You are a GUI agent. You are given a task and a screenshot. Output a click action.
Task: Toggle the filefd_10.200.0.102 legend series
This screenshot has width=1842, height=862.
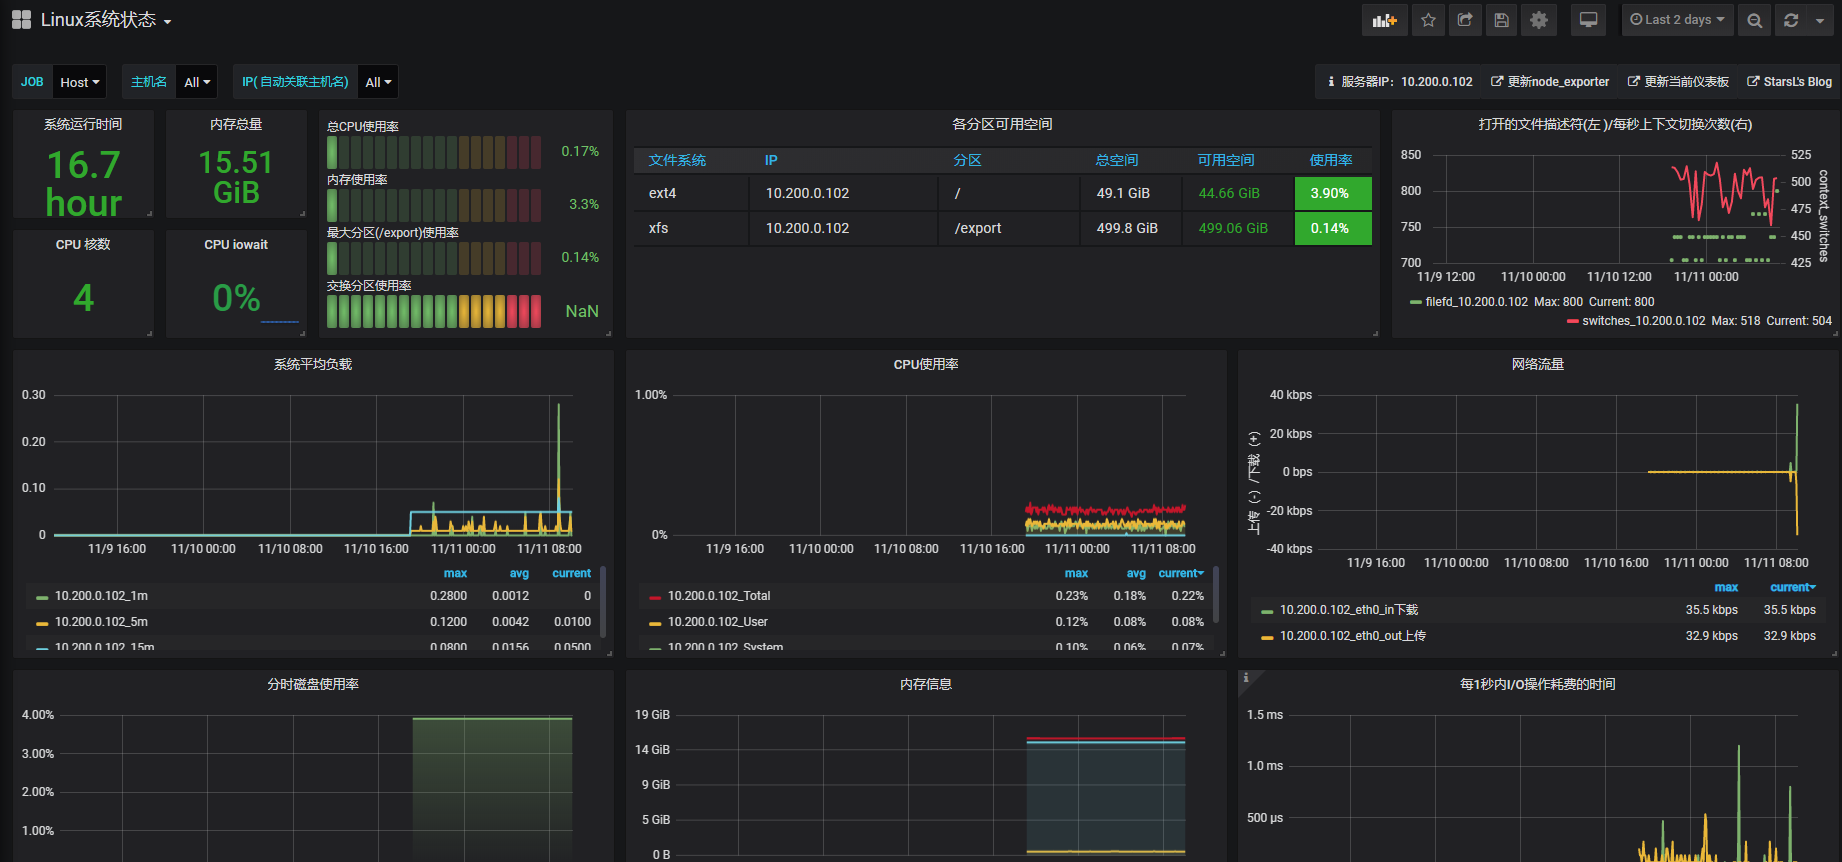[1476, 302]
